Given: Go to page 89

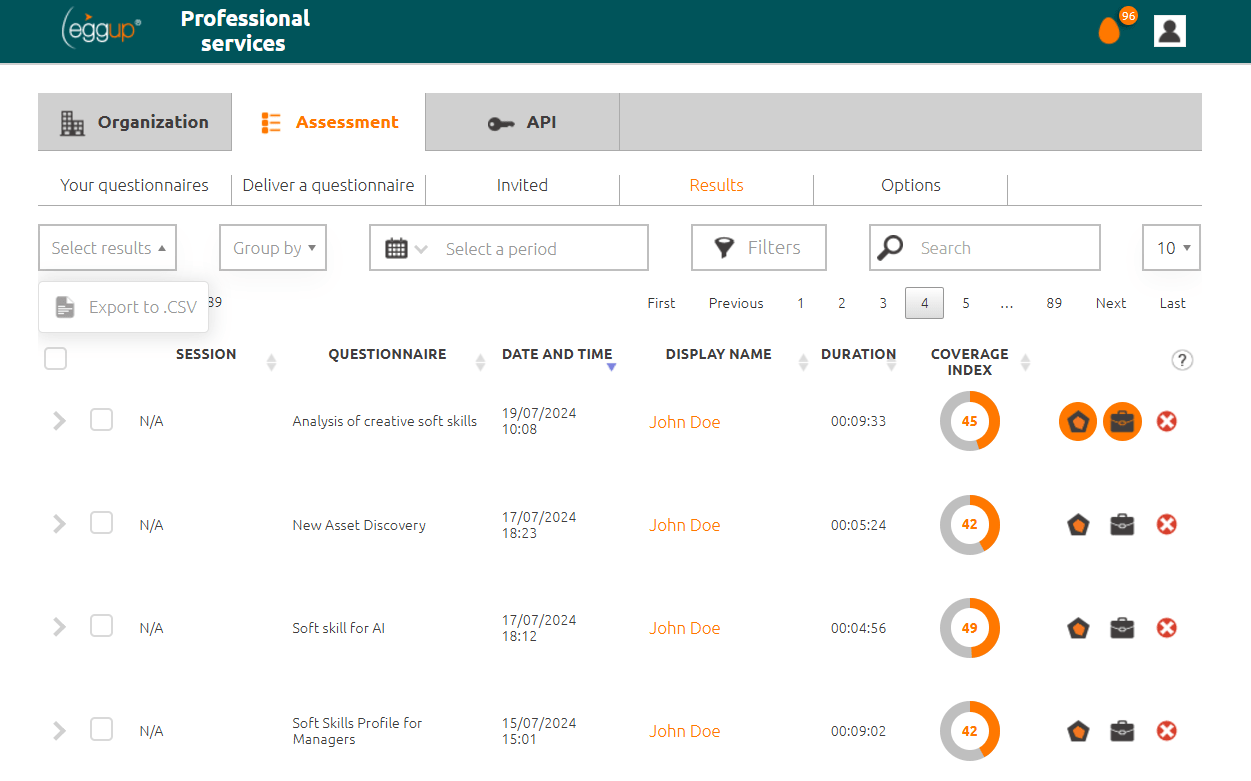Looking at the screenshot, I should pyautogui.click(x=1054, y=303).
